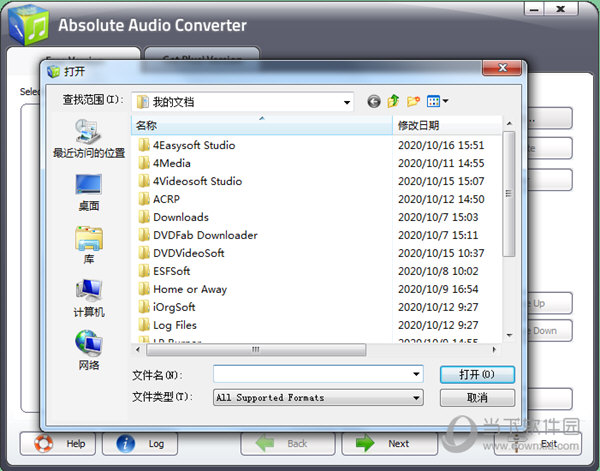Create a new folder icon

(413, 101)
